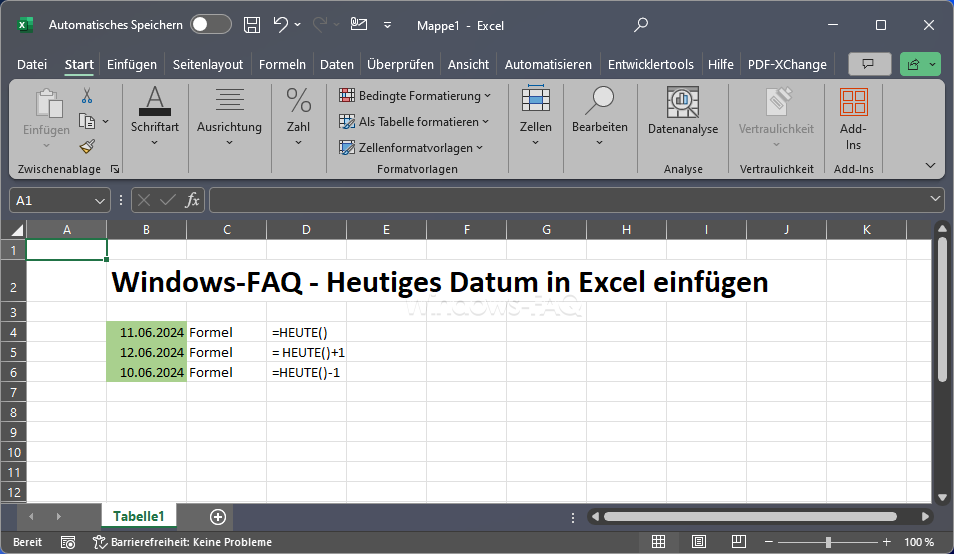This screenshot has width=954, height=554.
Task: Open Barrierefreiheit: Keine Probleme status
Action: click(182, 542)
